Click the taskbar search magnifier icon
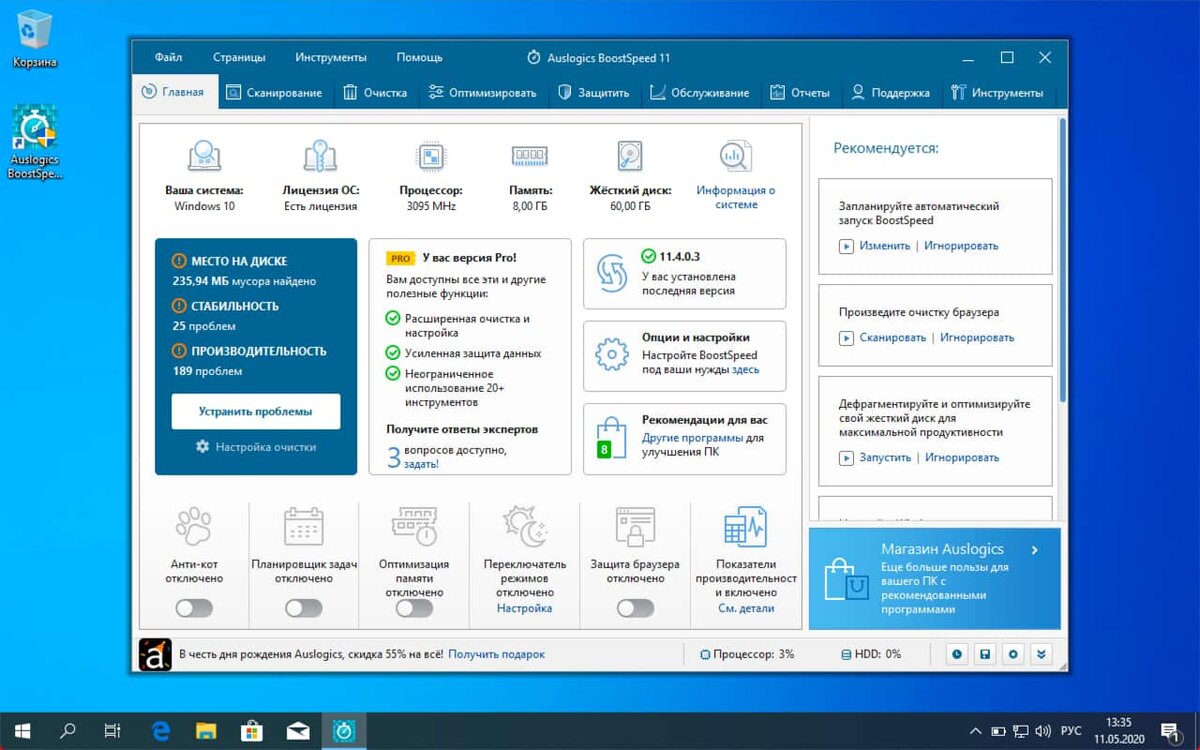Screen dimensions: 1200x750 (x=68, y=731)
